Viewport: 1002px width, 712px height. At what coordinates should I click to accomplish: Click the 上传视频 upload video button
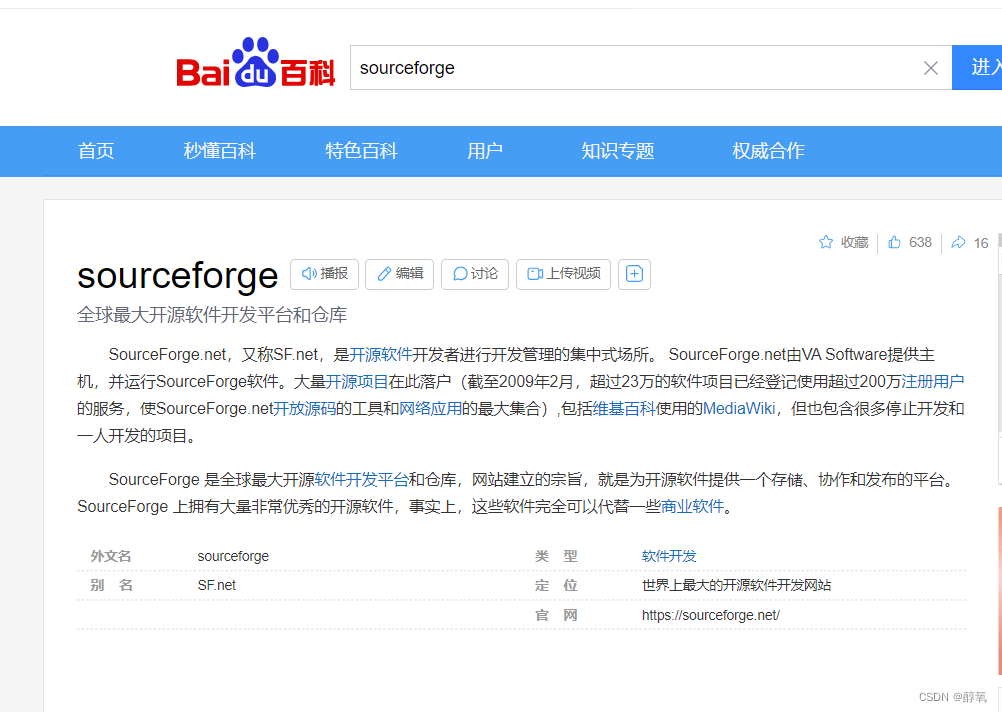coord(564,274)
